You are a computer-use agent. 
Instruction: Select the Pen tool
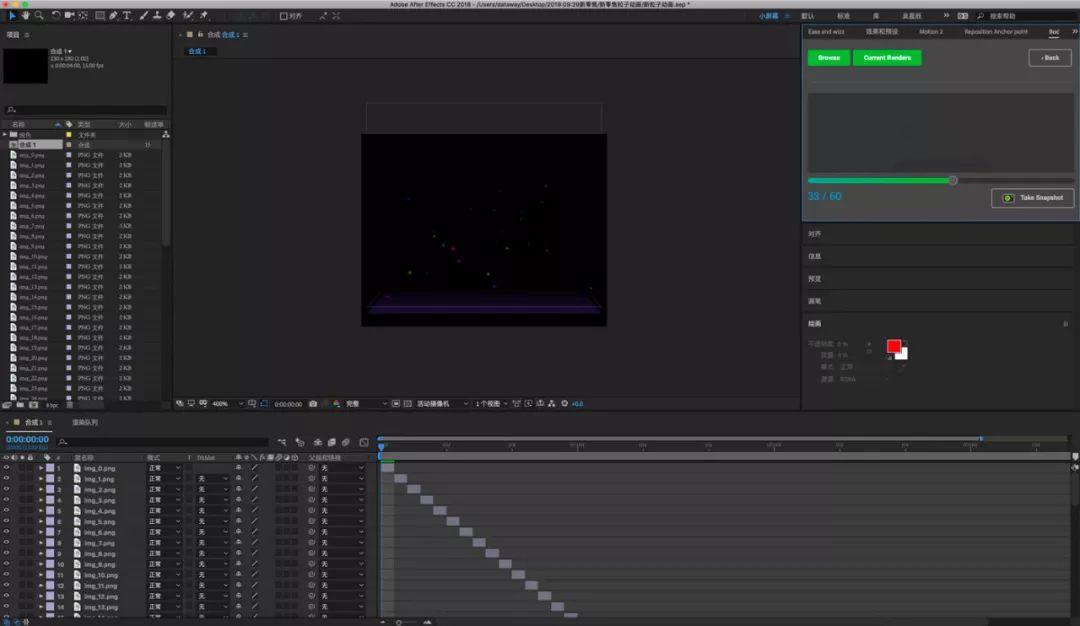pos(113,16)
